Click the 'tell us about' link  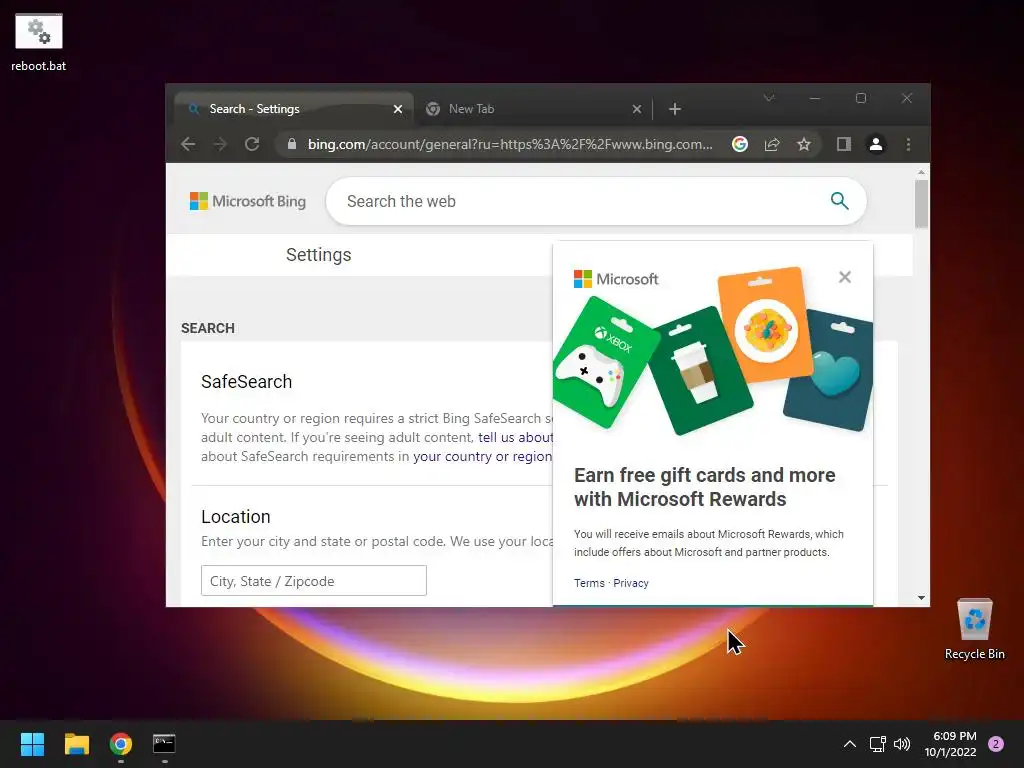pos(515,438)
